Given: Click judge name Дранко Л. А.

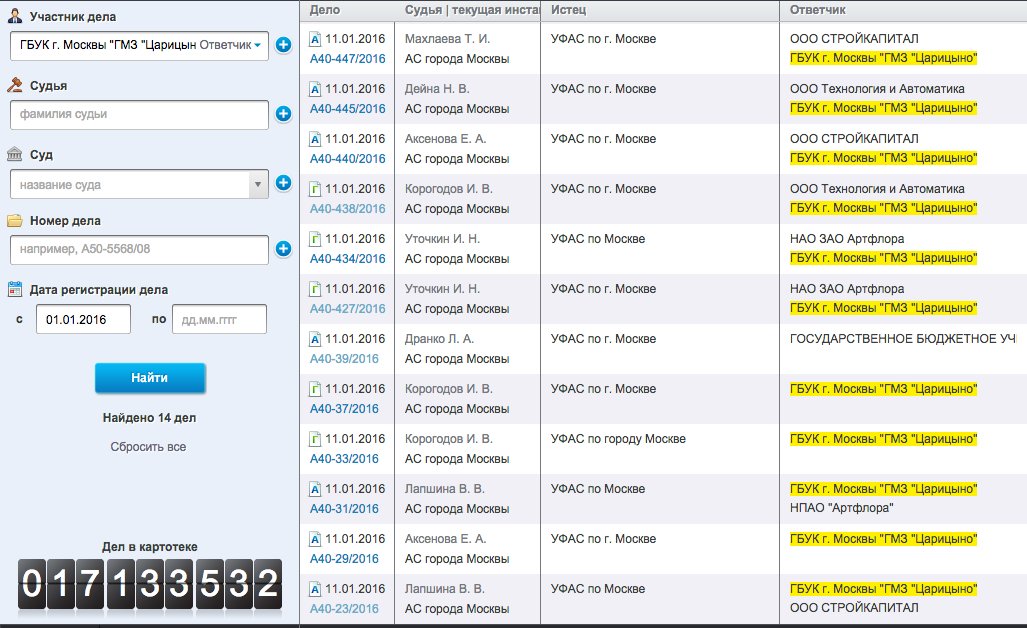Looking at the screenshot, I should pos(439,339).
